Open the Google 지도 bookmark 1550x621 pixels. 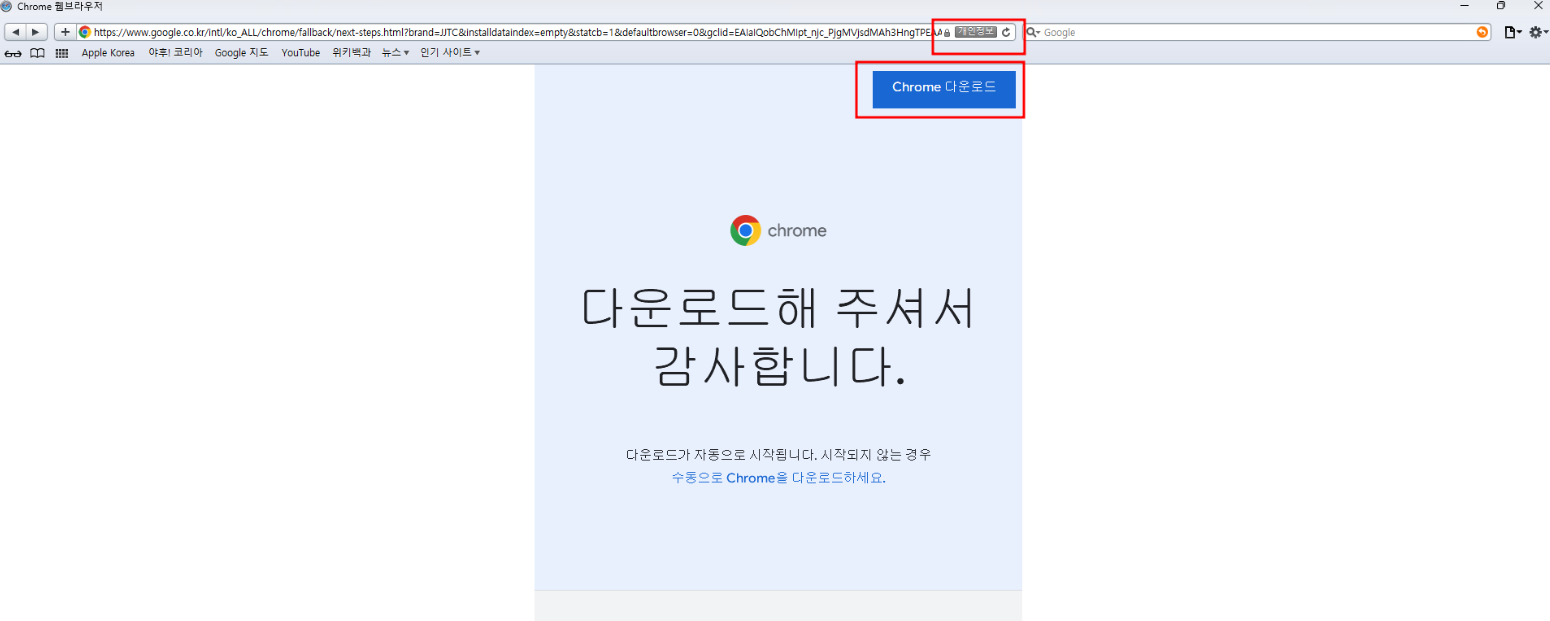click(x=242, y=53)
